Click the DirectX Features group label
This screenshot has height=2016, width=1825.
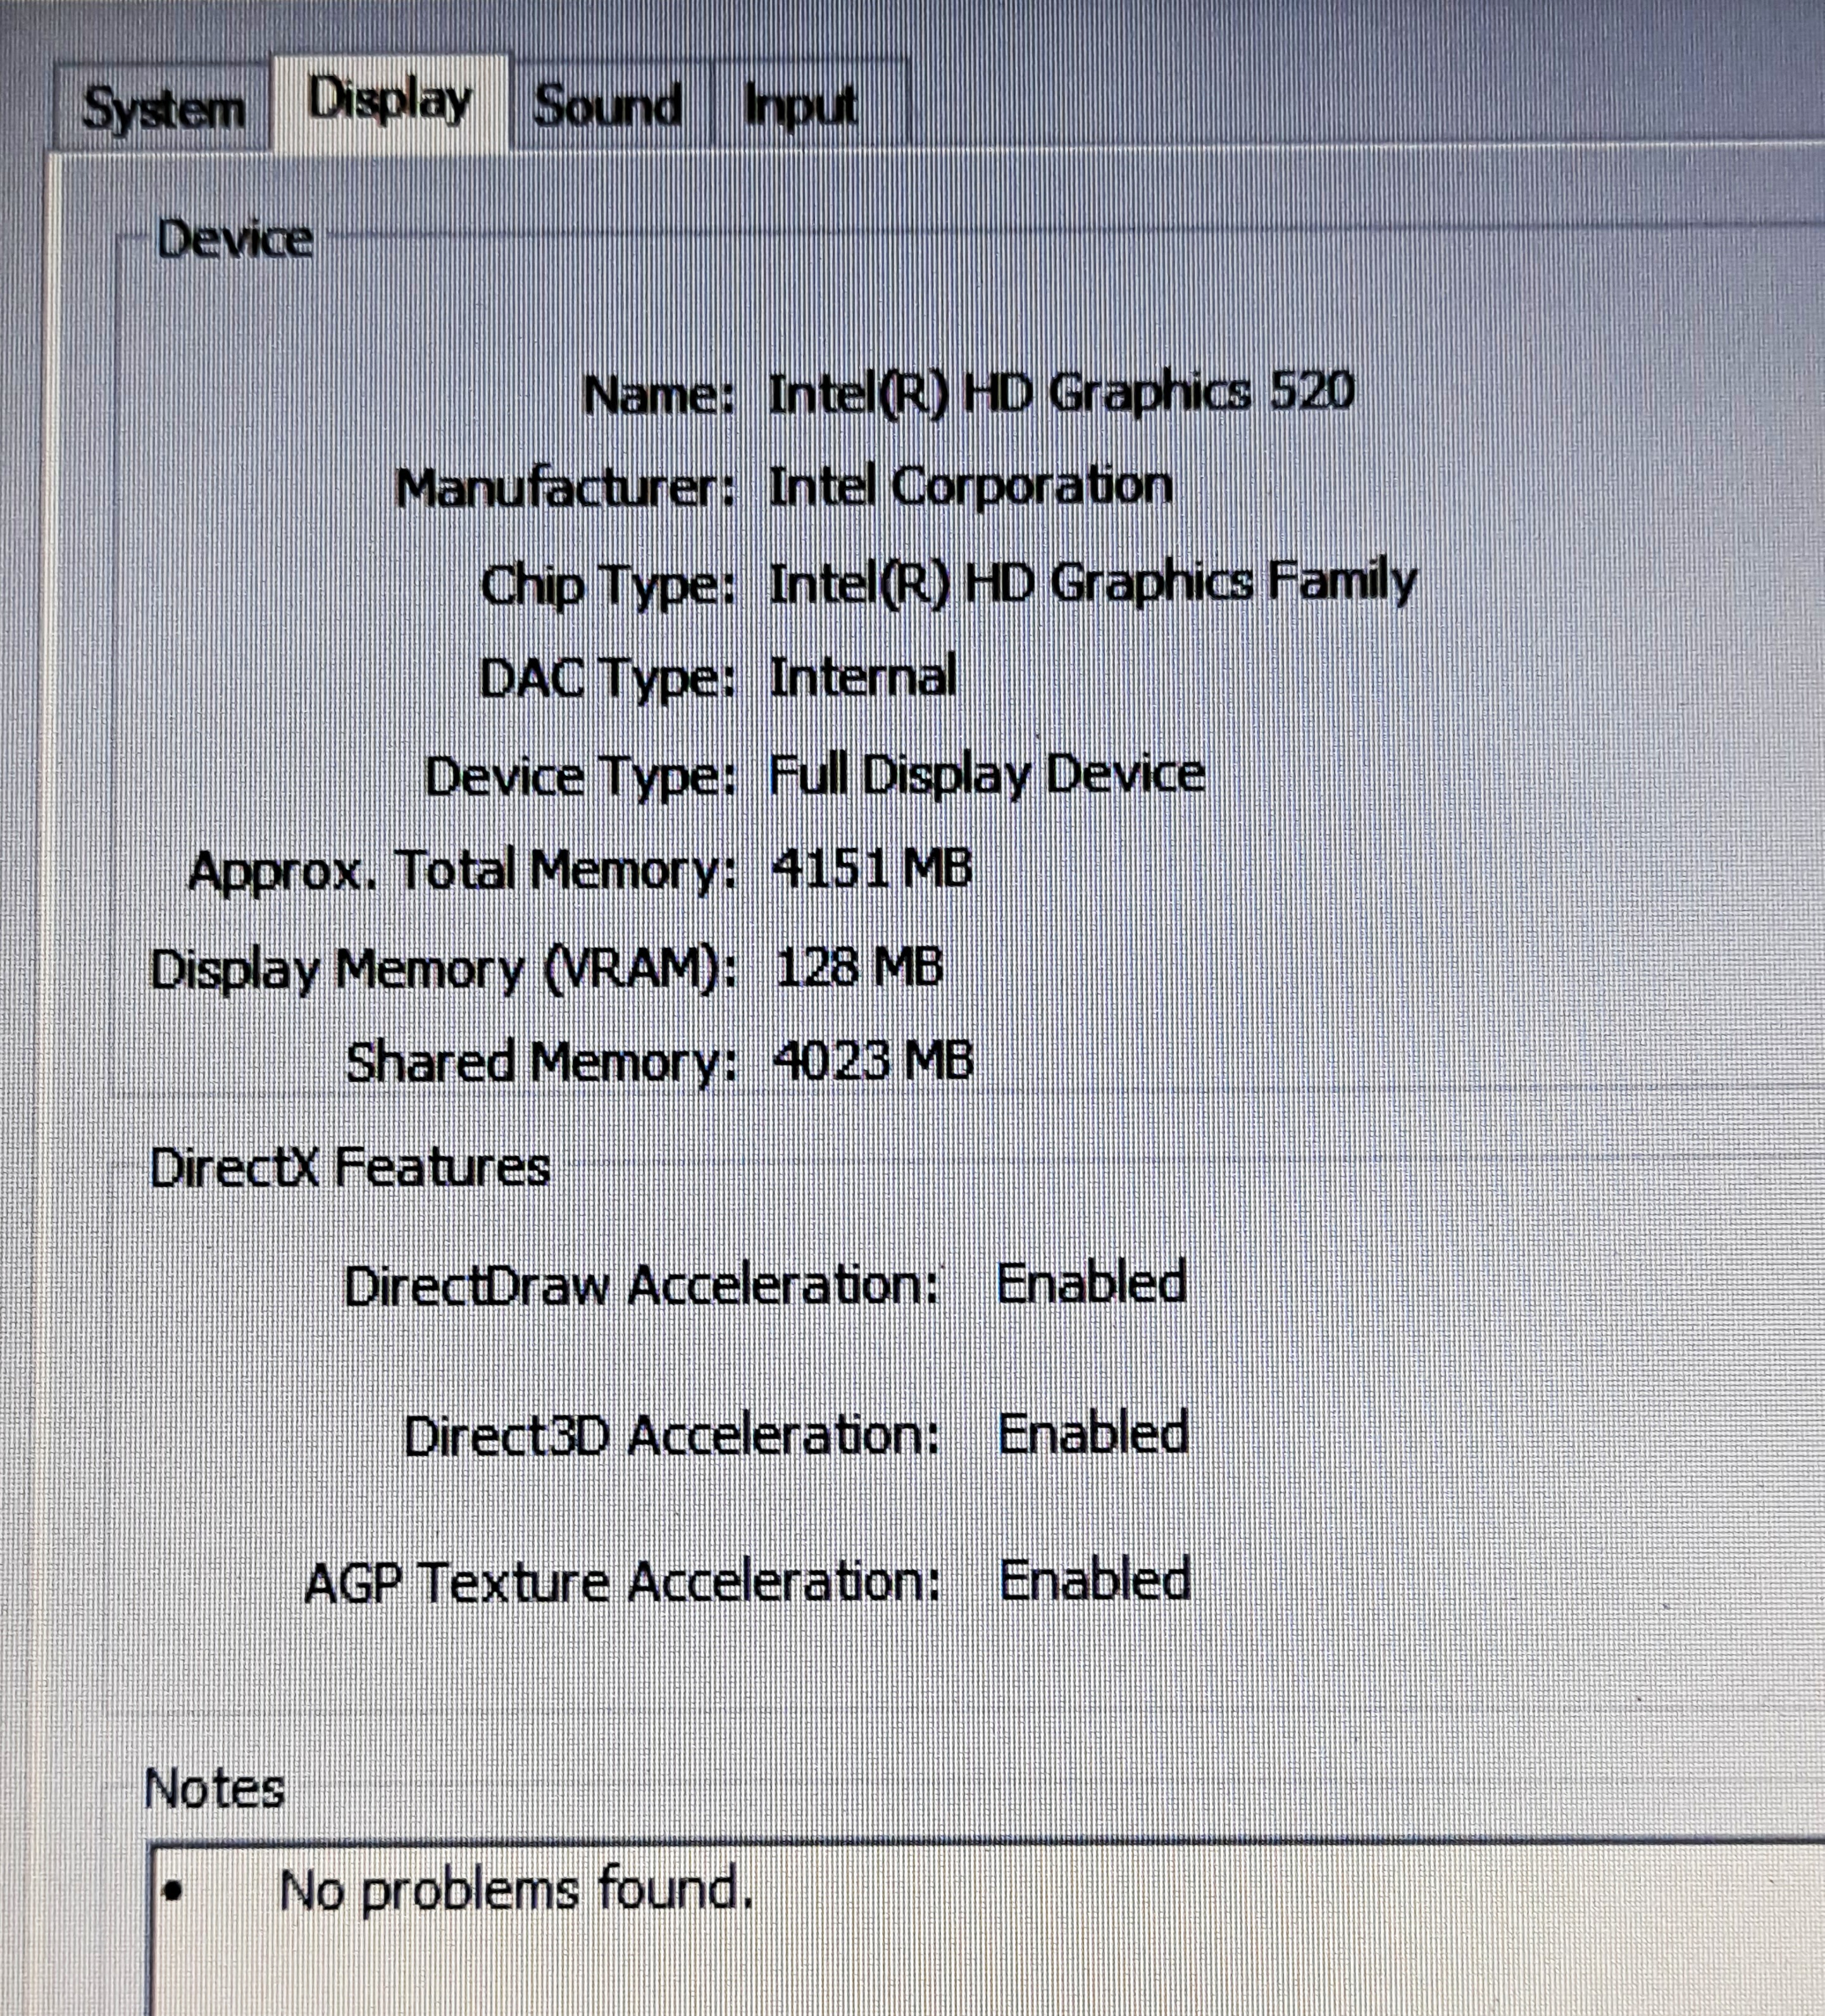(x=350, y=1167)
